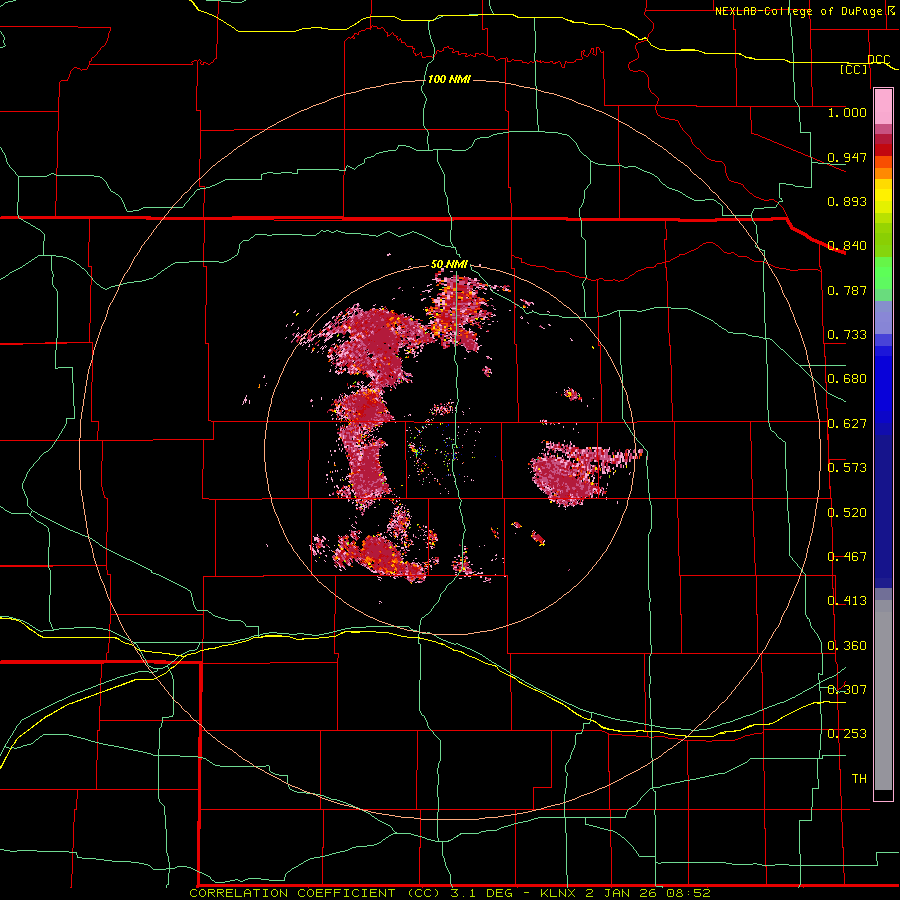Select the 1.000 scale value
The image size is (900, 900).
pyautogui.click(x=847, y=112)
